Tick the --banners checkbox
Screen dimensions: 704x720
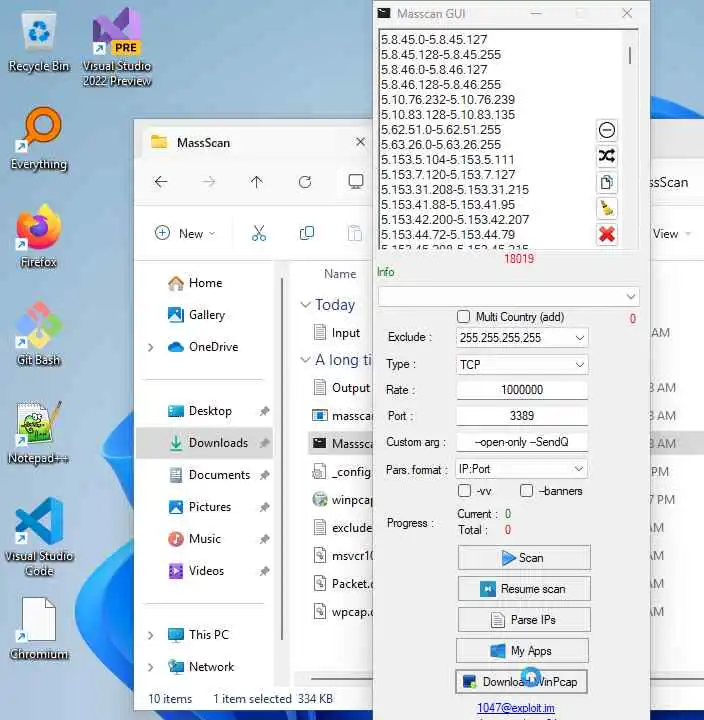[x=526, y=491]
